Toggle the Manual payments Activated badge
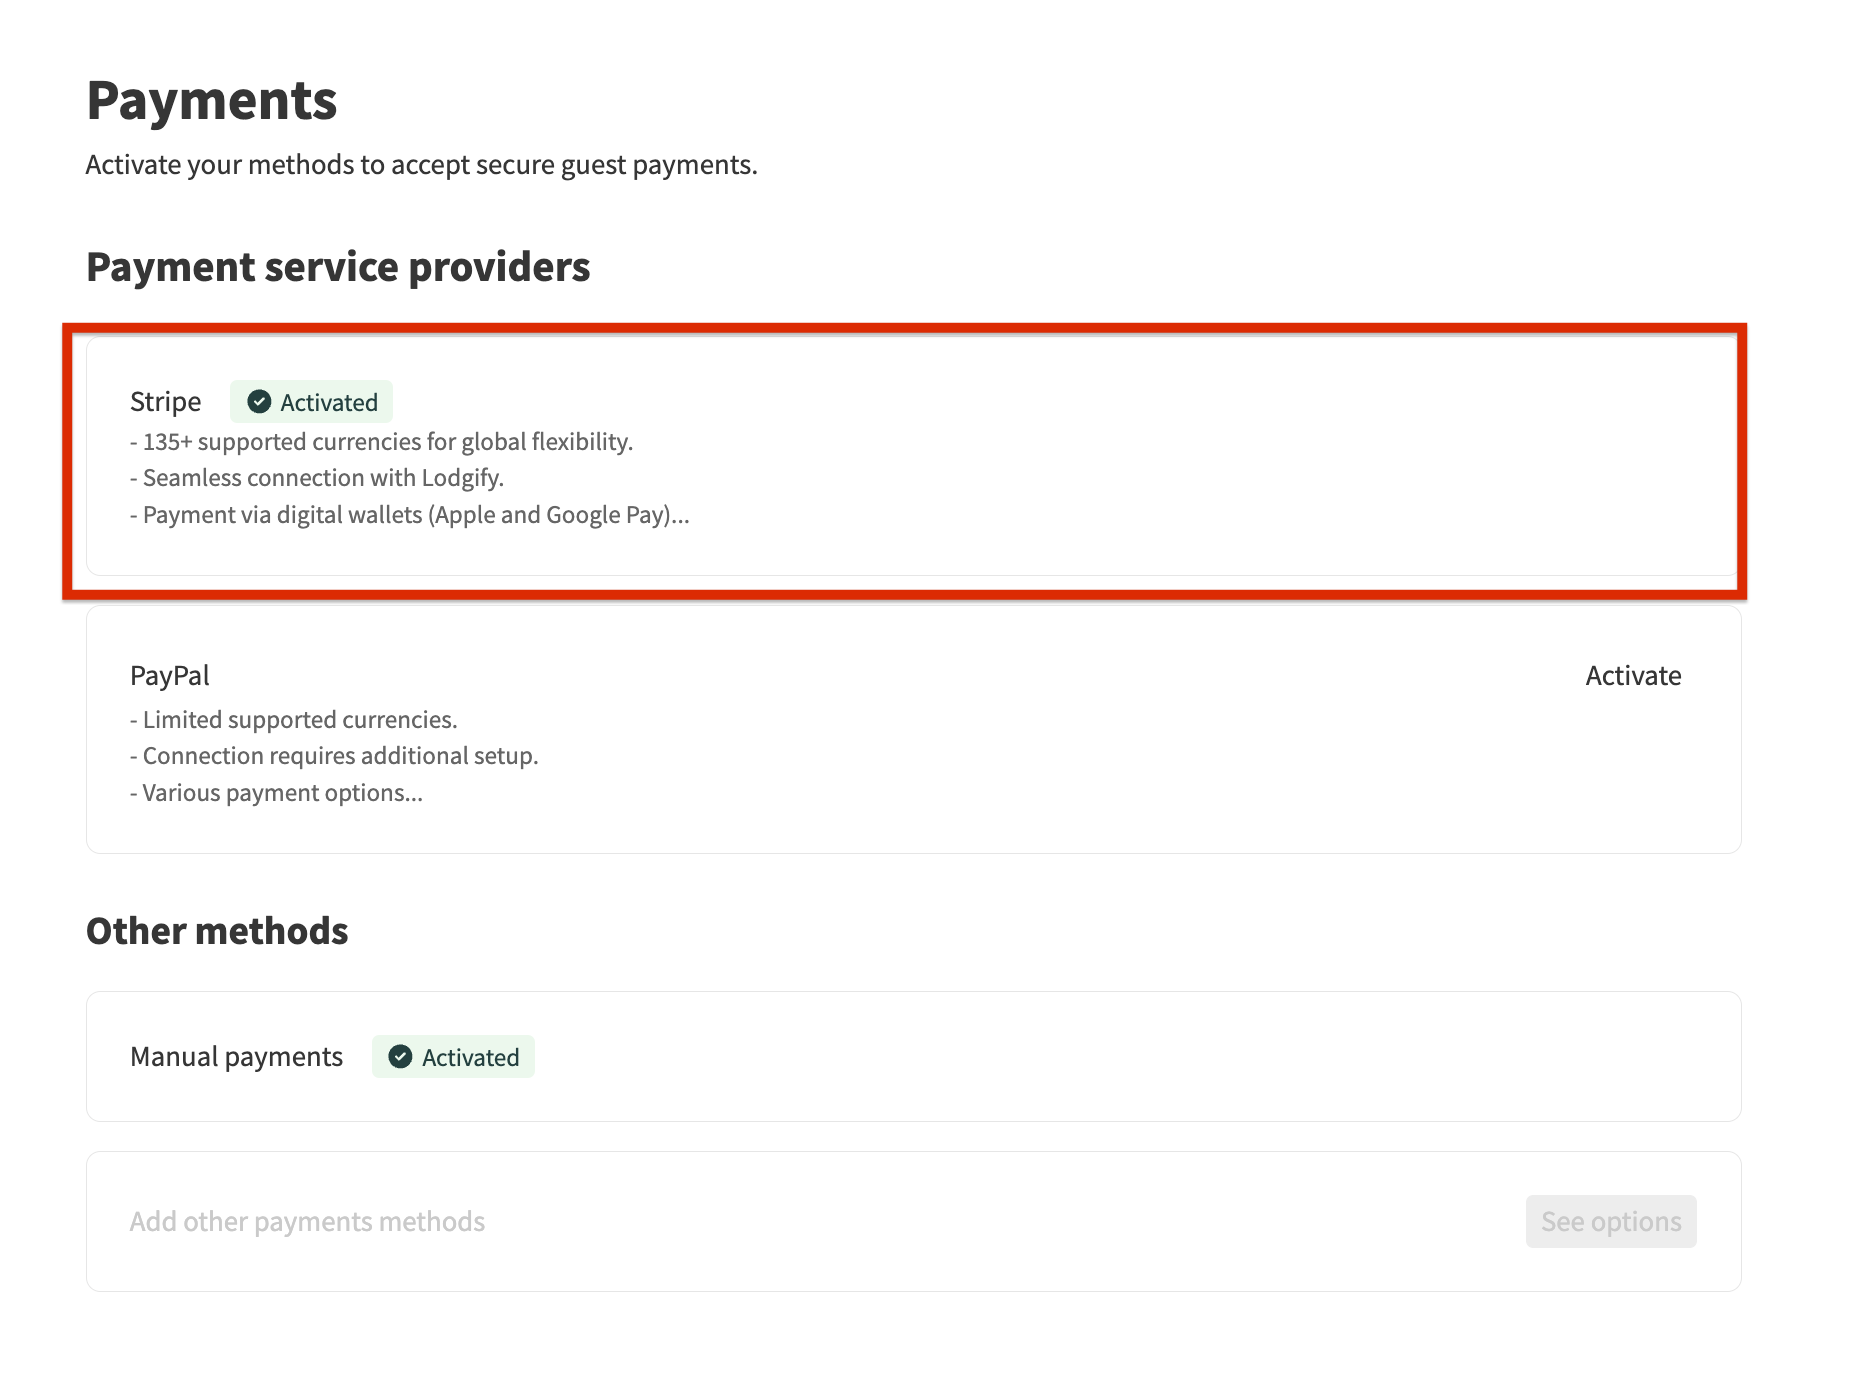1854x1400 pixels. click(452, 1057)
